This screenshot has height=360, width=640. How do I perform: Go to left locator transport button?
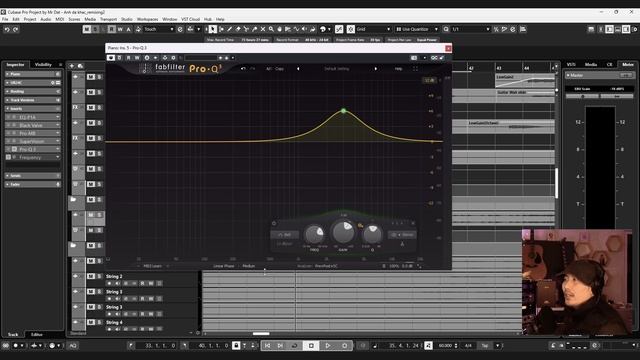click(267, 346)
